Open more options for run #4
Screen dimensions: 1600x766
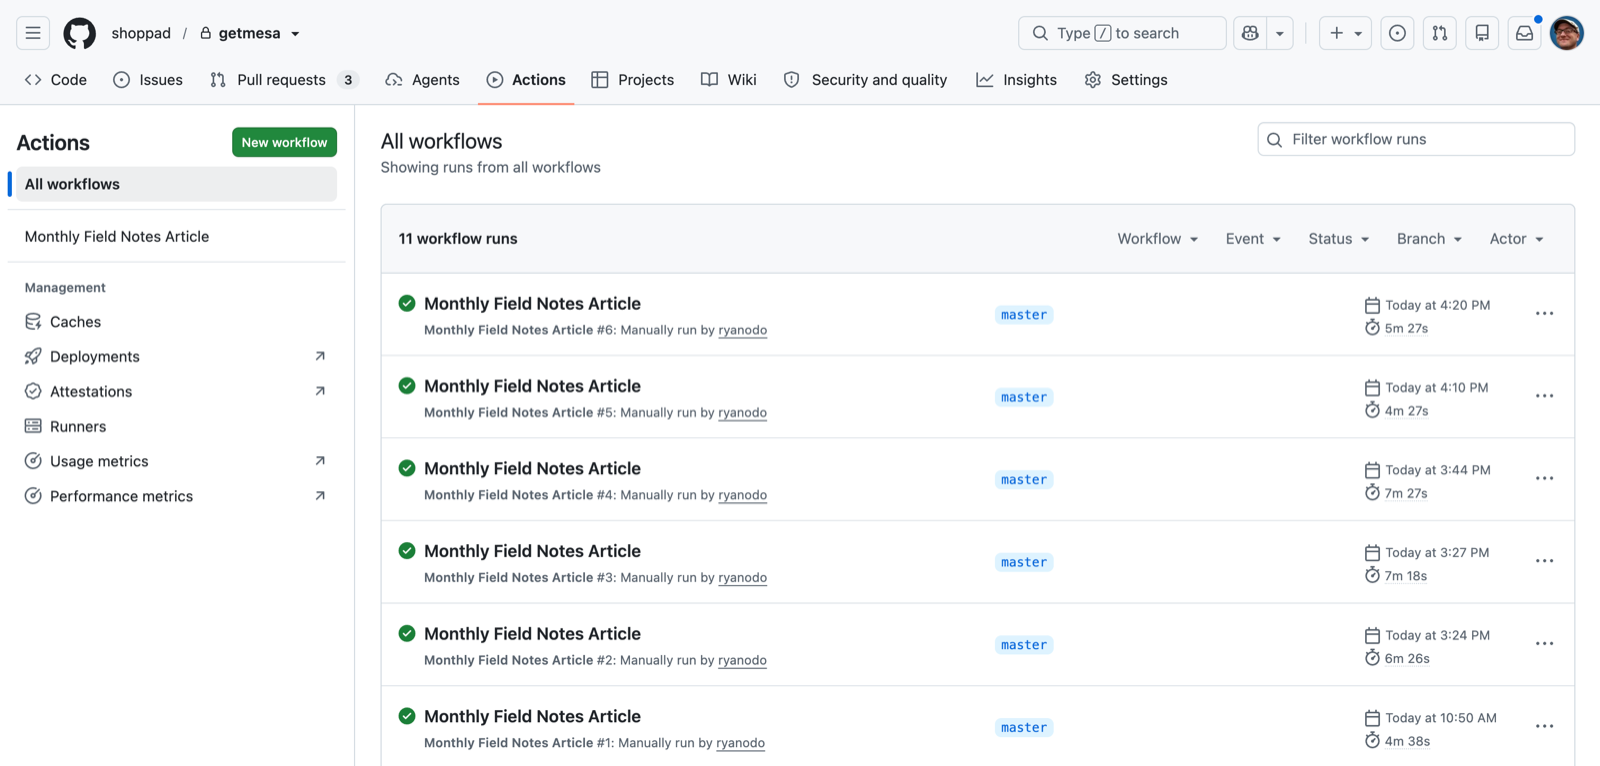click(x=1544, y=479)
